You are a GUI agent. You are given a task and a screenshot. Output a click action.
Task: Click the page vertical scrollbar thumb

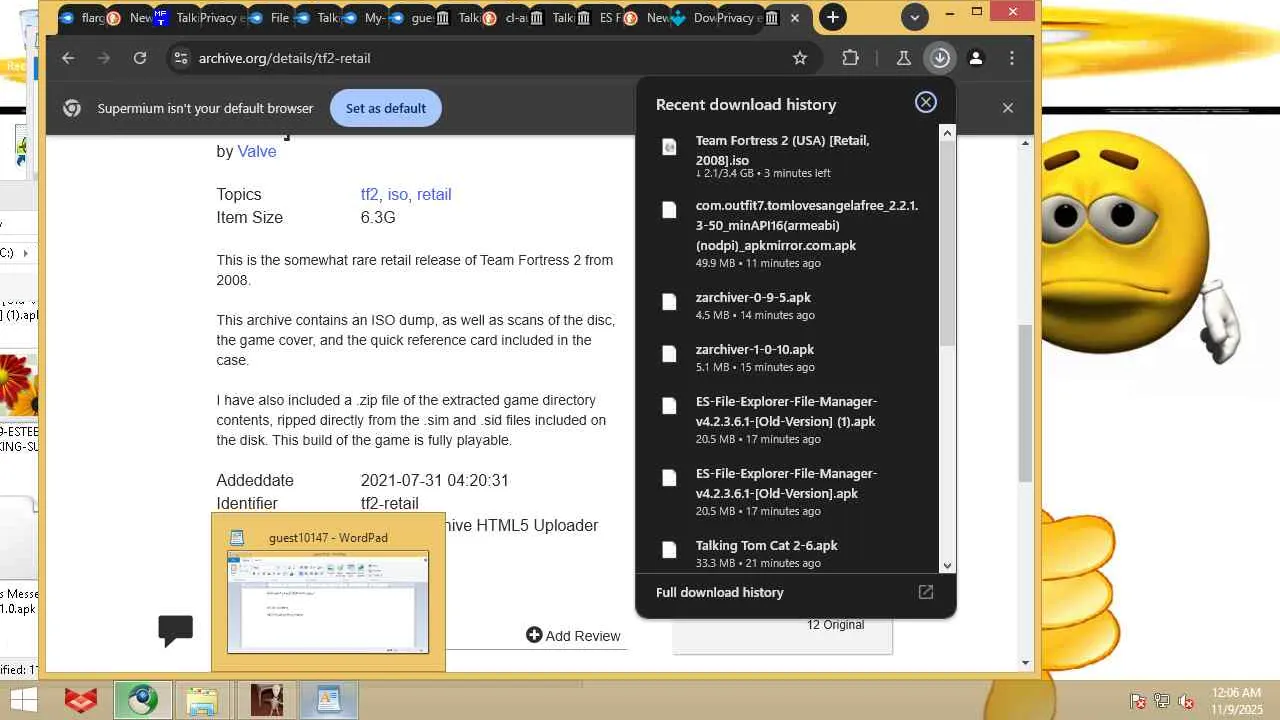point(1025,402)
